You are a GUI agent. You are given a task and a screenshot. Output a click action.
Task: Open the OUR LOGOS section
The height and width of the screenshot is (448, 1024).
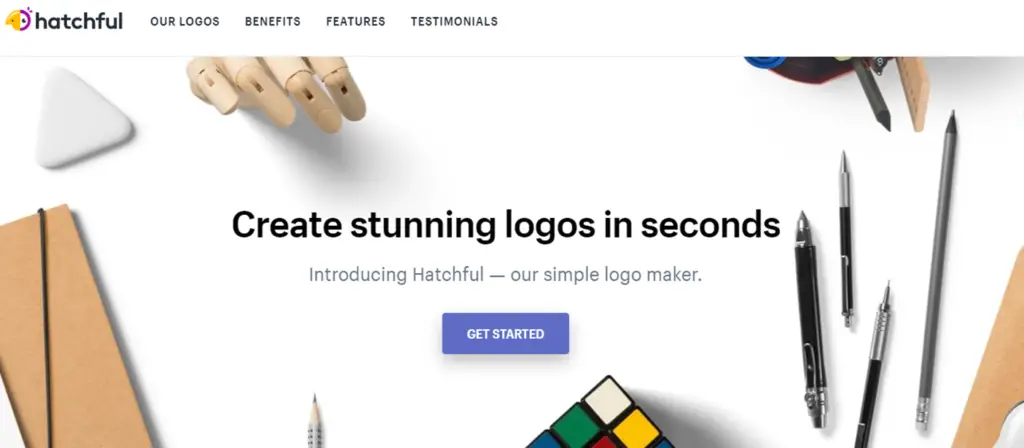185,22
